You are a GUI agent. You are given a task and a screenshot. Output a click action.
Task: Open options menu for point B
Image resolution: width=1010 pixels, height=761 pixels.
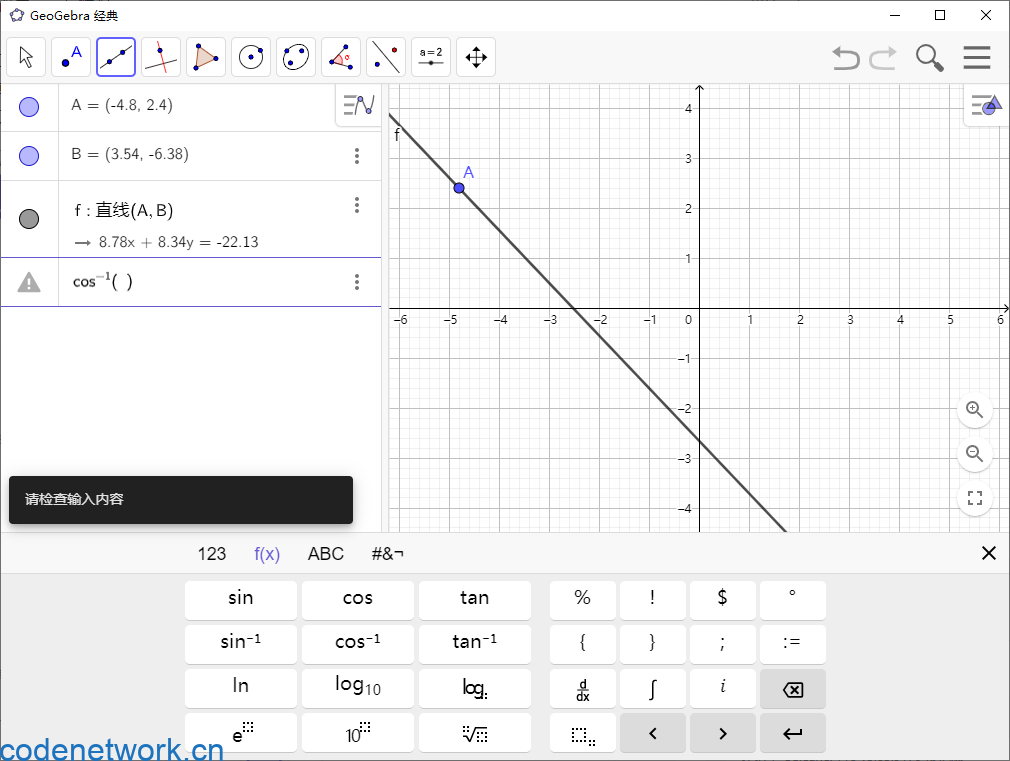tap(357, 156)
